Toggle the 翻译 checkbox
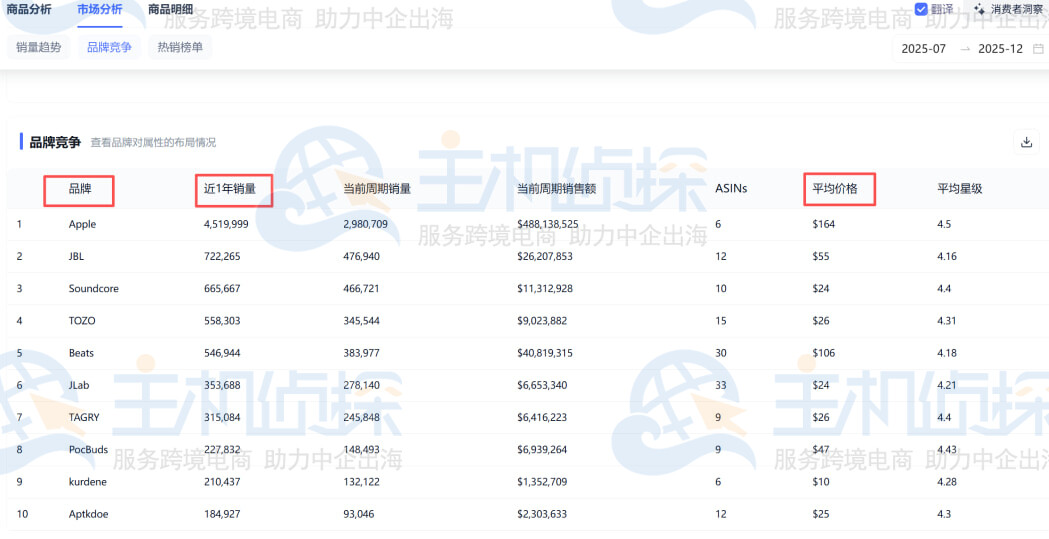Screen dimensions: 1049x539 pyautogui.click(x=921, y=9)
